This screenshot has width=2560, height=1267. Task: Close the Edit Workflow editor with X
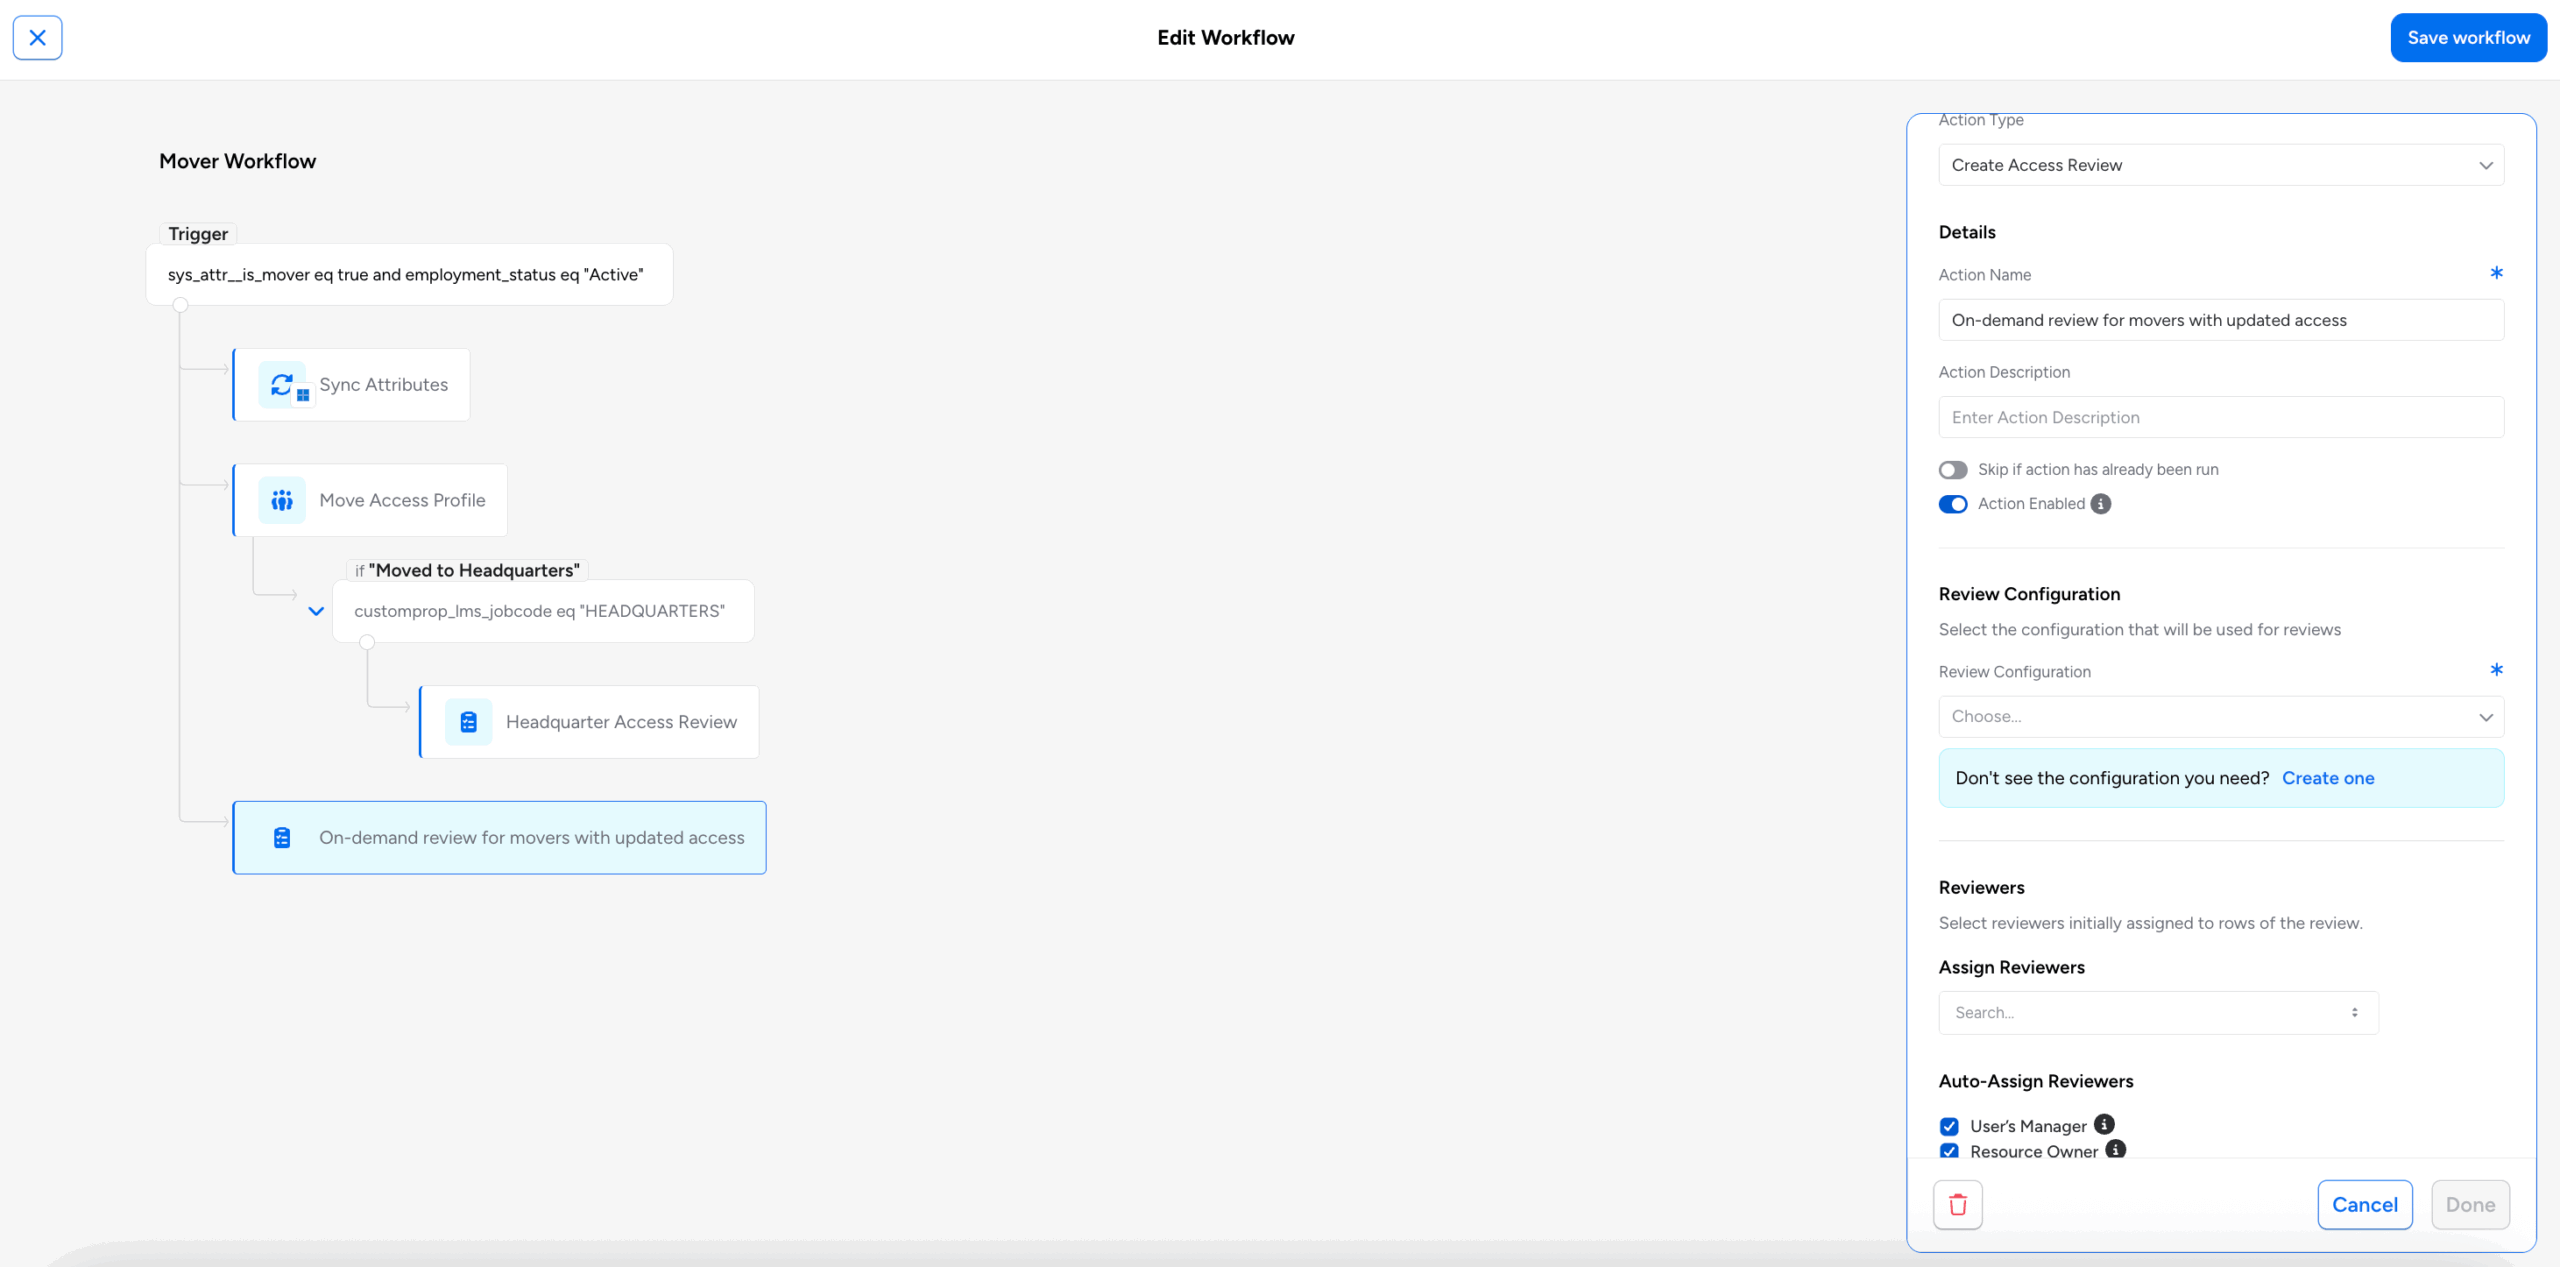[x=37, y=38]
